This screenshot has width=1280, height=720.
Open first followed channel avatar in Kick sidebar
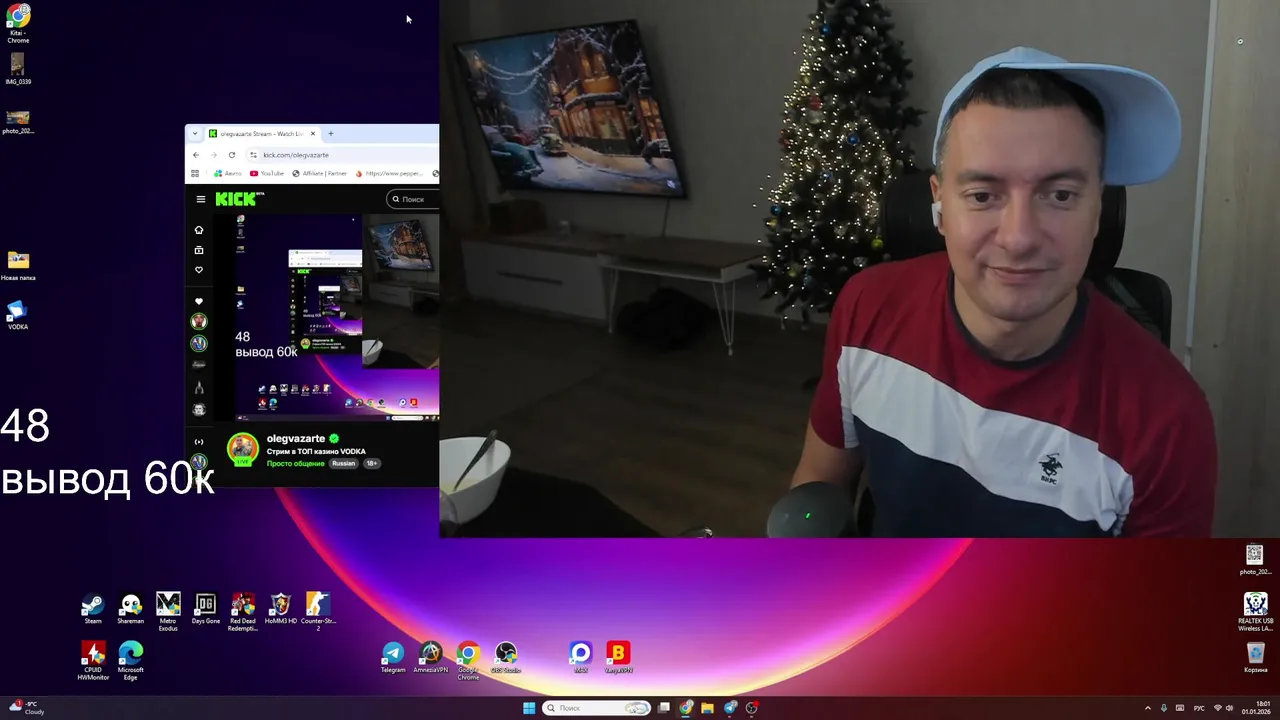click(199, 321)
